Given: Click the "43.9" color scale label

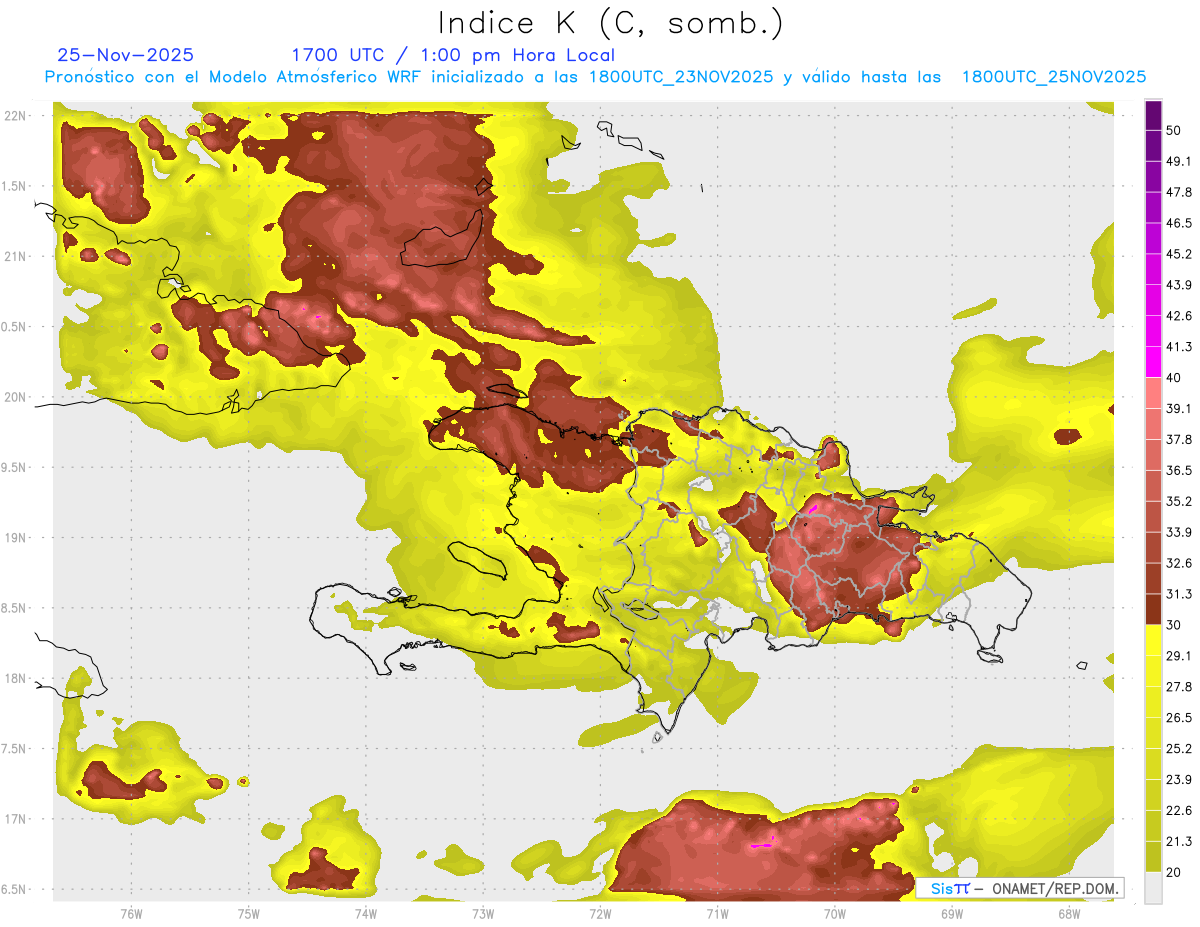Looking at the screenshot, I should coord(1179,285).
